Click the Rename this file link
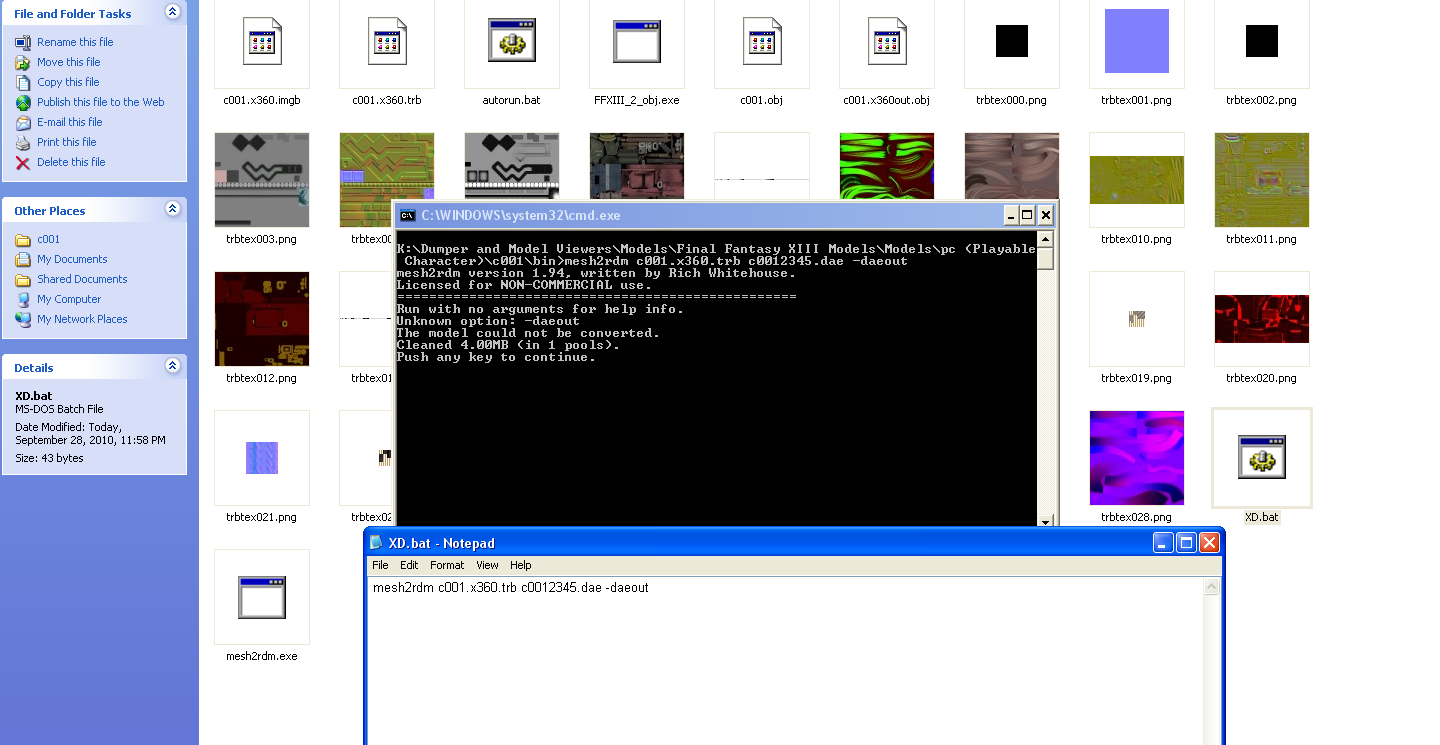Image resolution: width=1440 pixels, height=745 pixels. [x=75, y=42]
